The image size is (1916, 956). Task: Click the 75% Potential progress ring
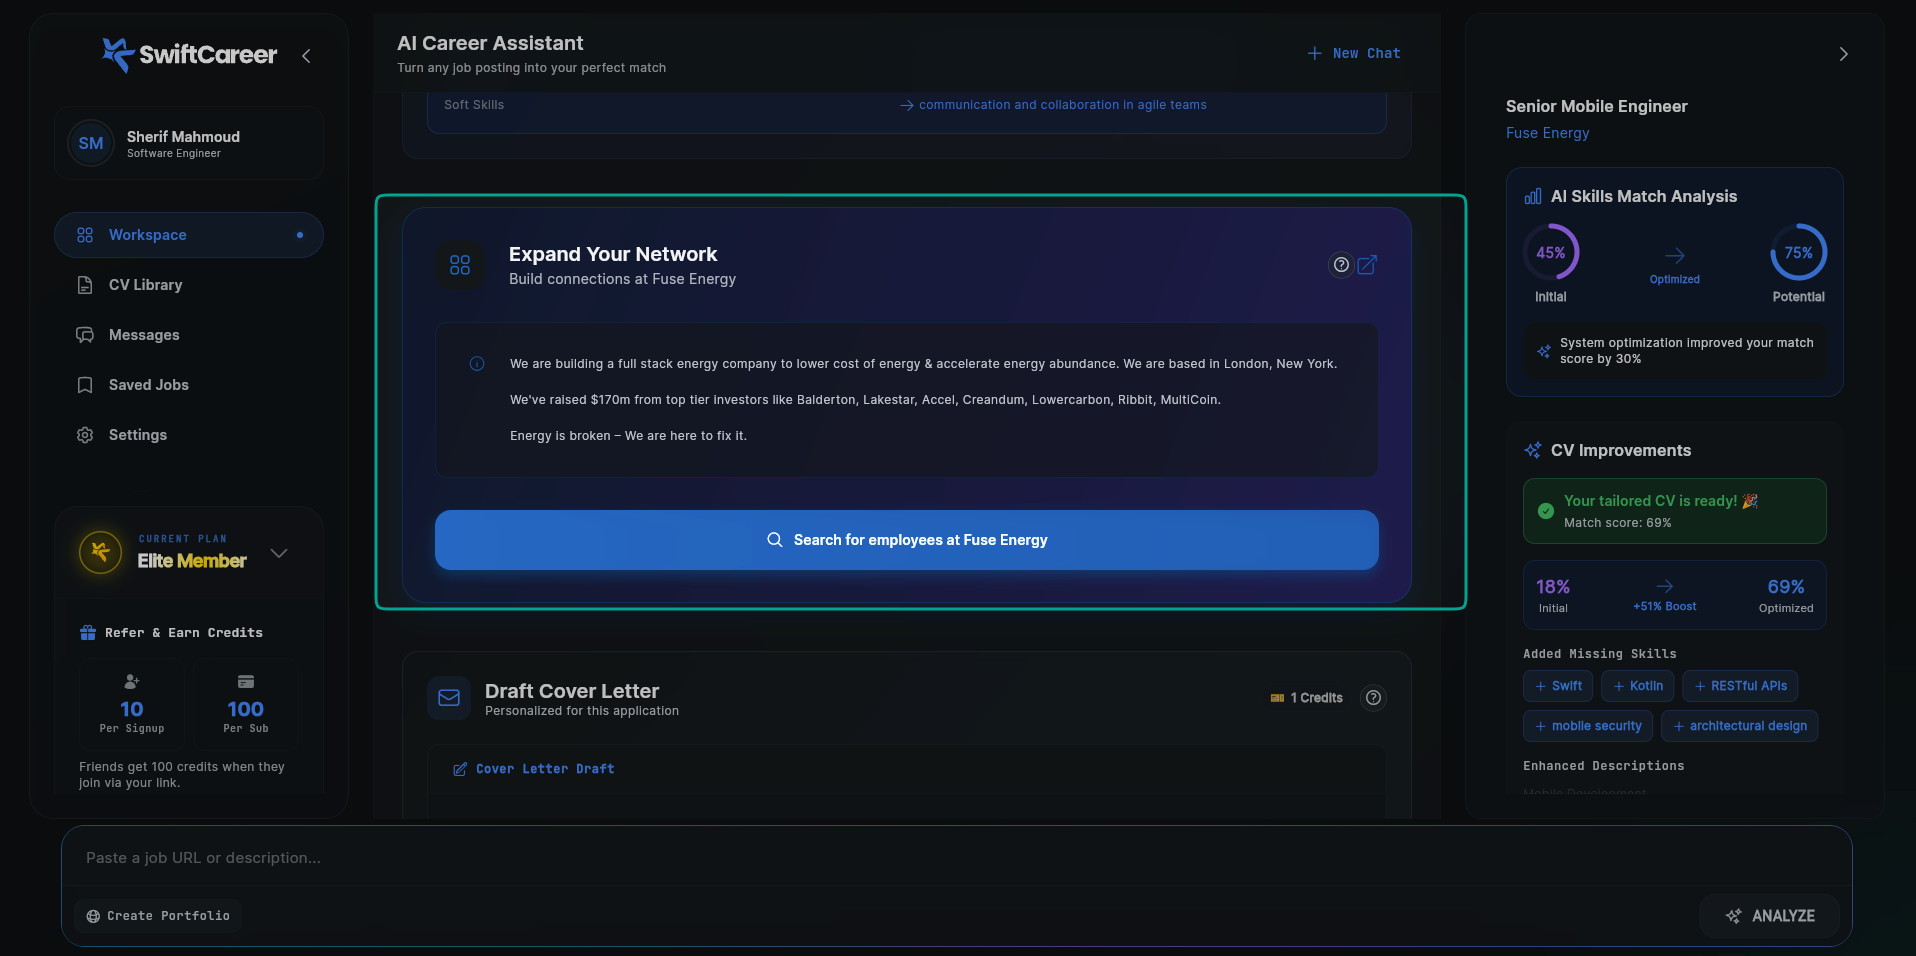coord(1798,253)
